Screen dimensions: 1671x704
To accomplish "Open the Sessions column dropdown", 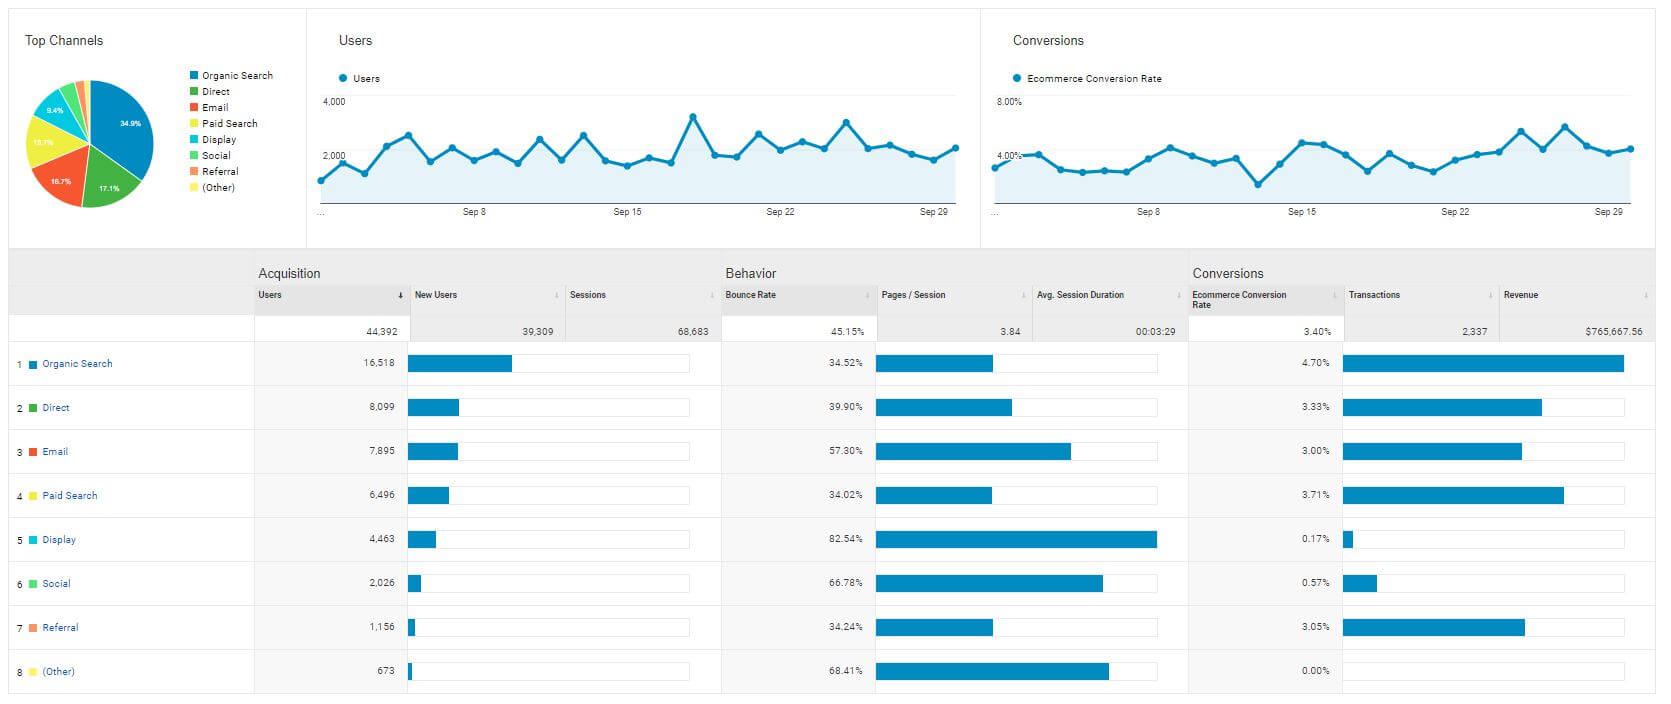I will pos(712,295).
